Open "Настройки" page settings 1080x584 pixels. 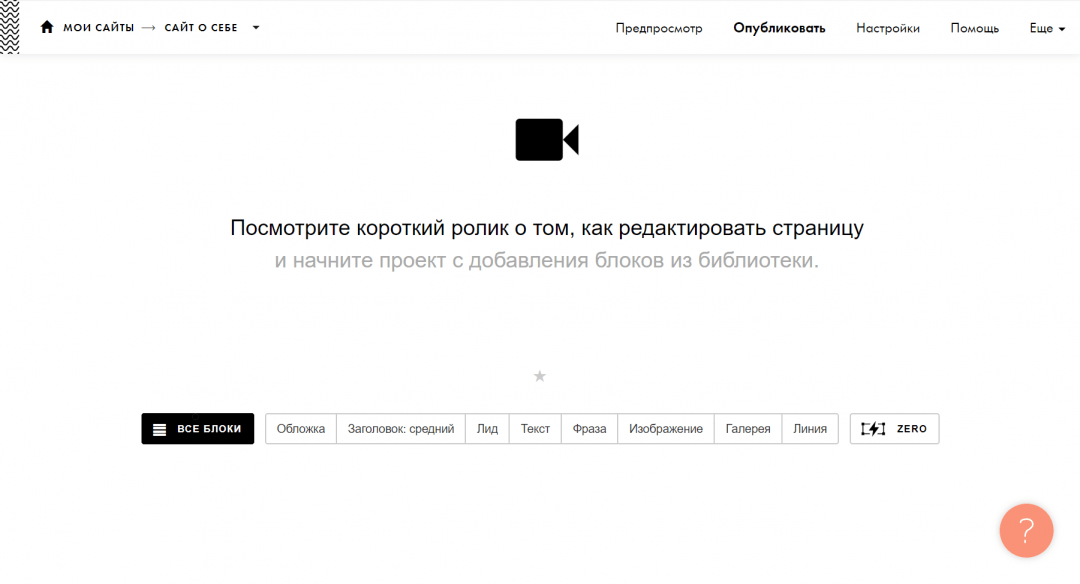(887, 28)
